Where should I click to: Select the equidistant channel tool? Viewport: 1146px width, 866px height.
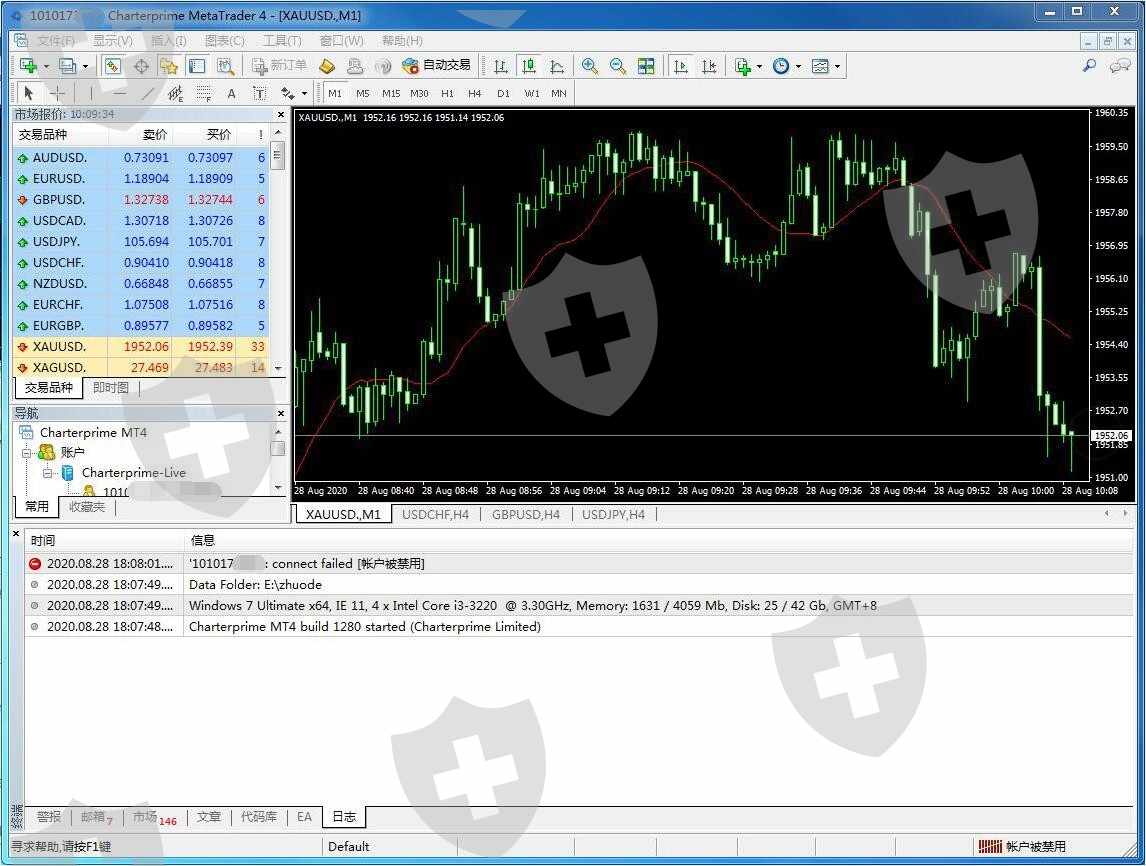pyautogui.click(x=175, y=93)
